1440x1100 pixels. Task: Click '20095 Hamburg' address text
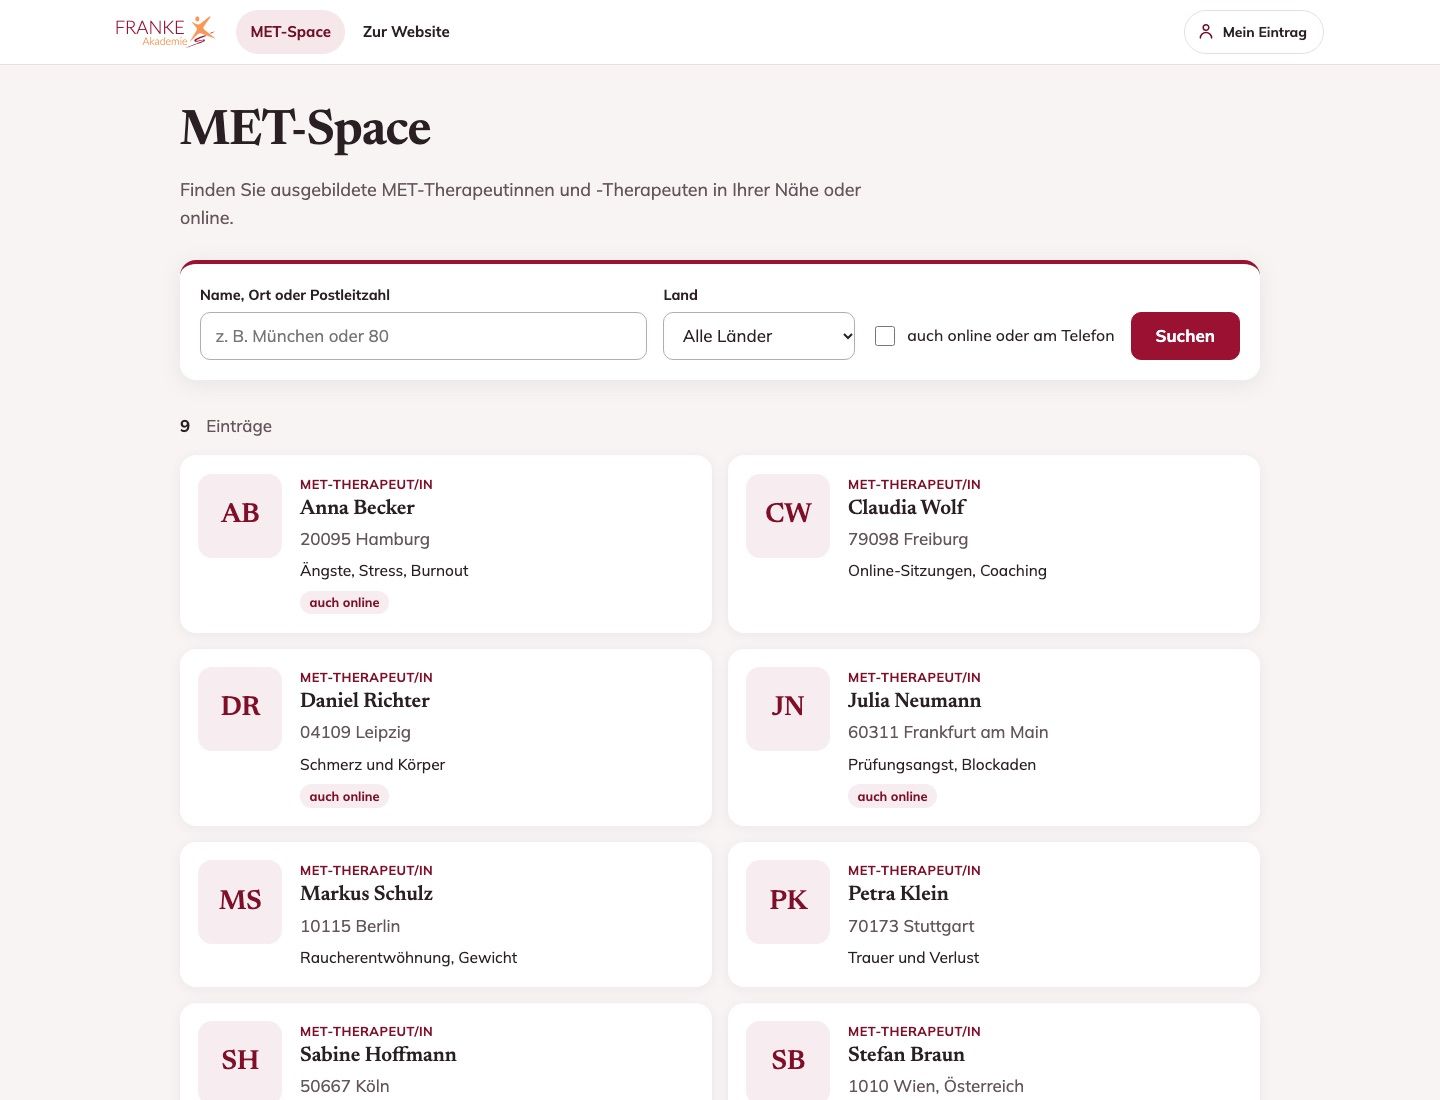click(x=365, y=540)
